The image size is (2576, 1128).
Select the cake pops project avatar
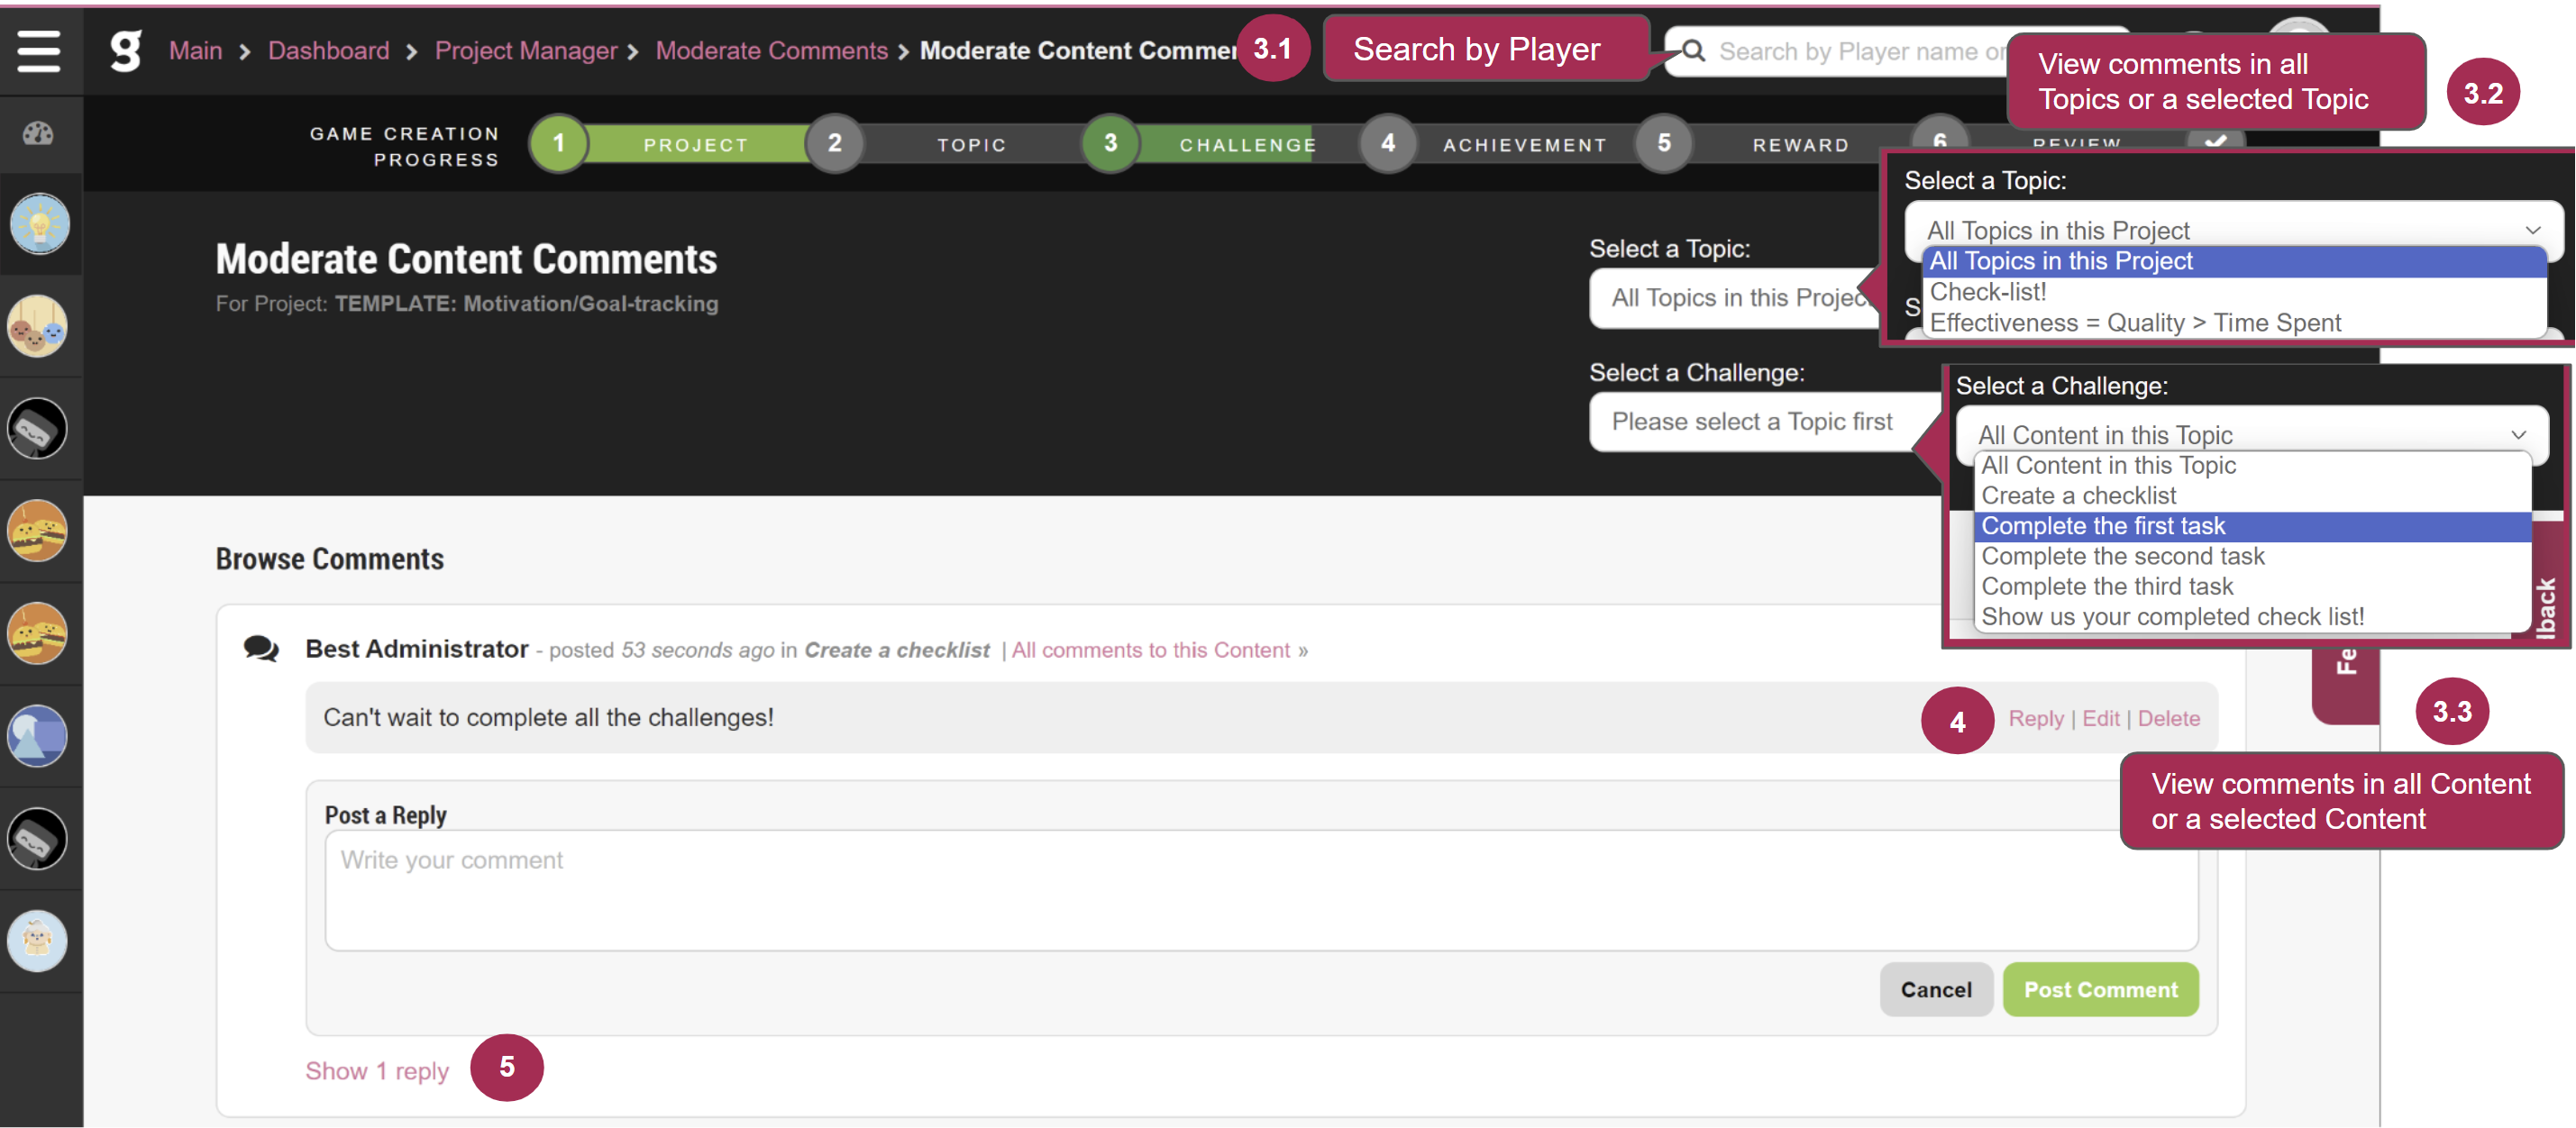38,326
